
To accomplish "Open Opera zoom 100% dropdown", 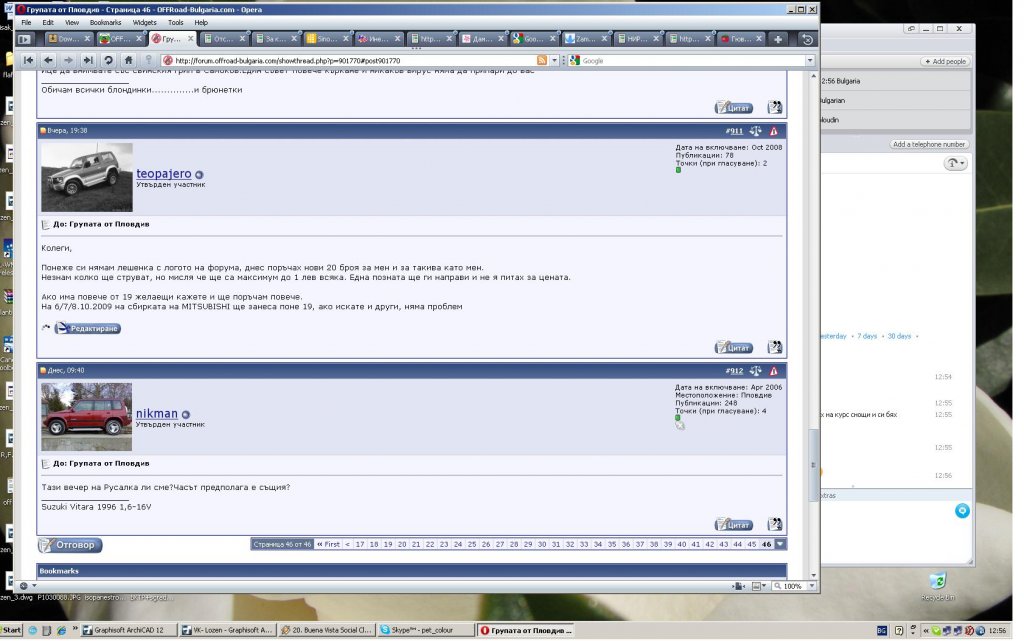I will (x=812, y=586).
